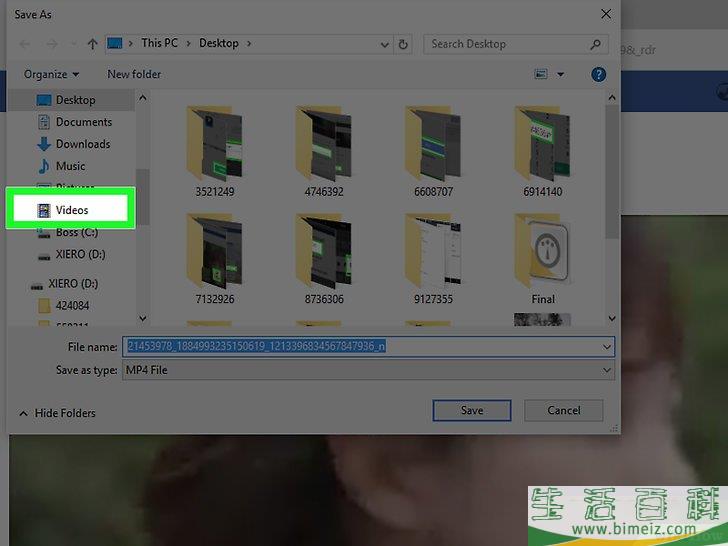Click file list scrollbar down arrow
The width and height of the screenshot is (728, 546).
tap(612, 318)
